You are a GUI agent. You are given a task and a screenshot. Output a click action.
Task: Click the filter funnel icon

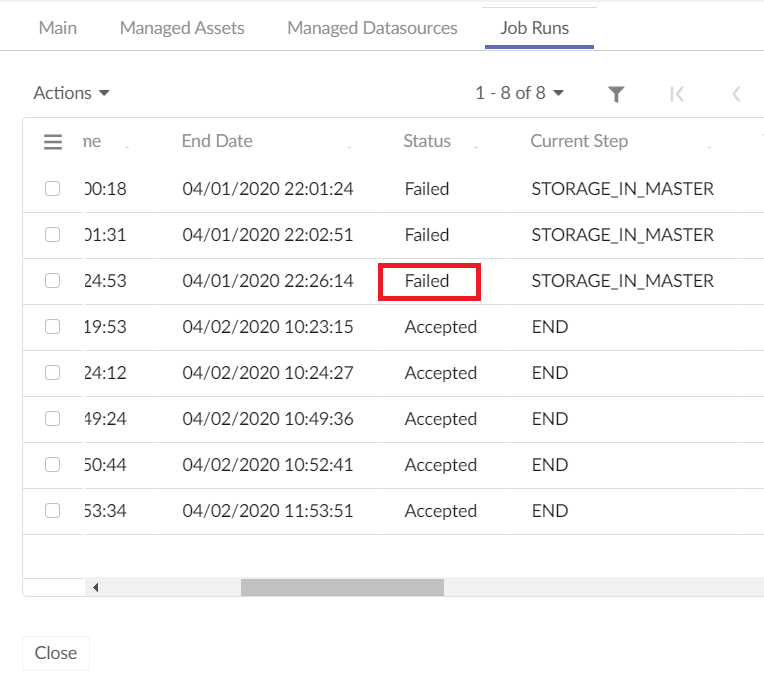point(617,94)
